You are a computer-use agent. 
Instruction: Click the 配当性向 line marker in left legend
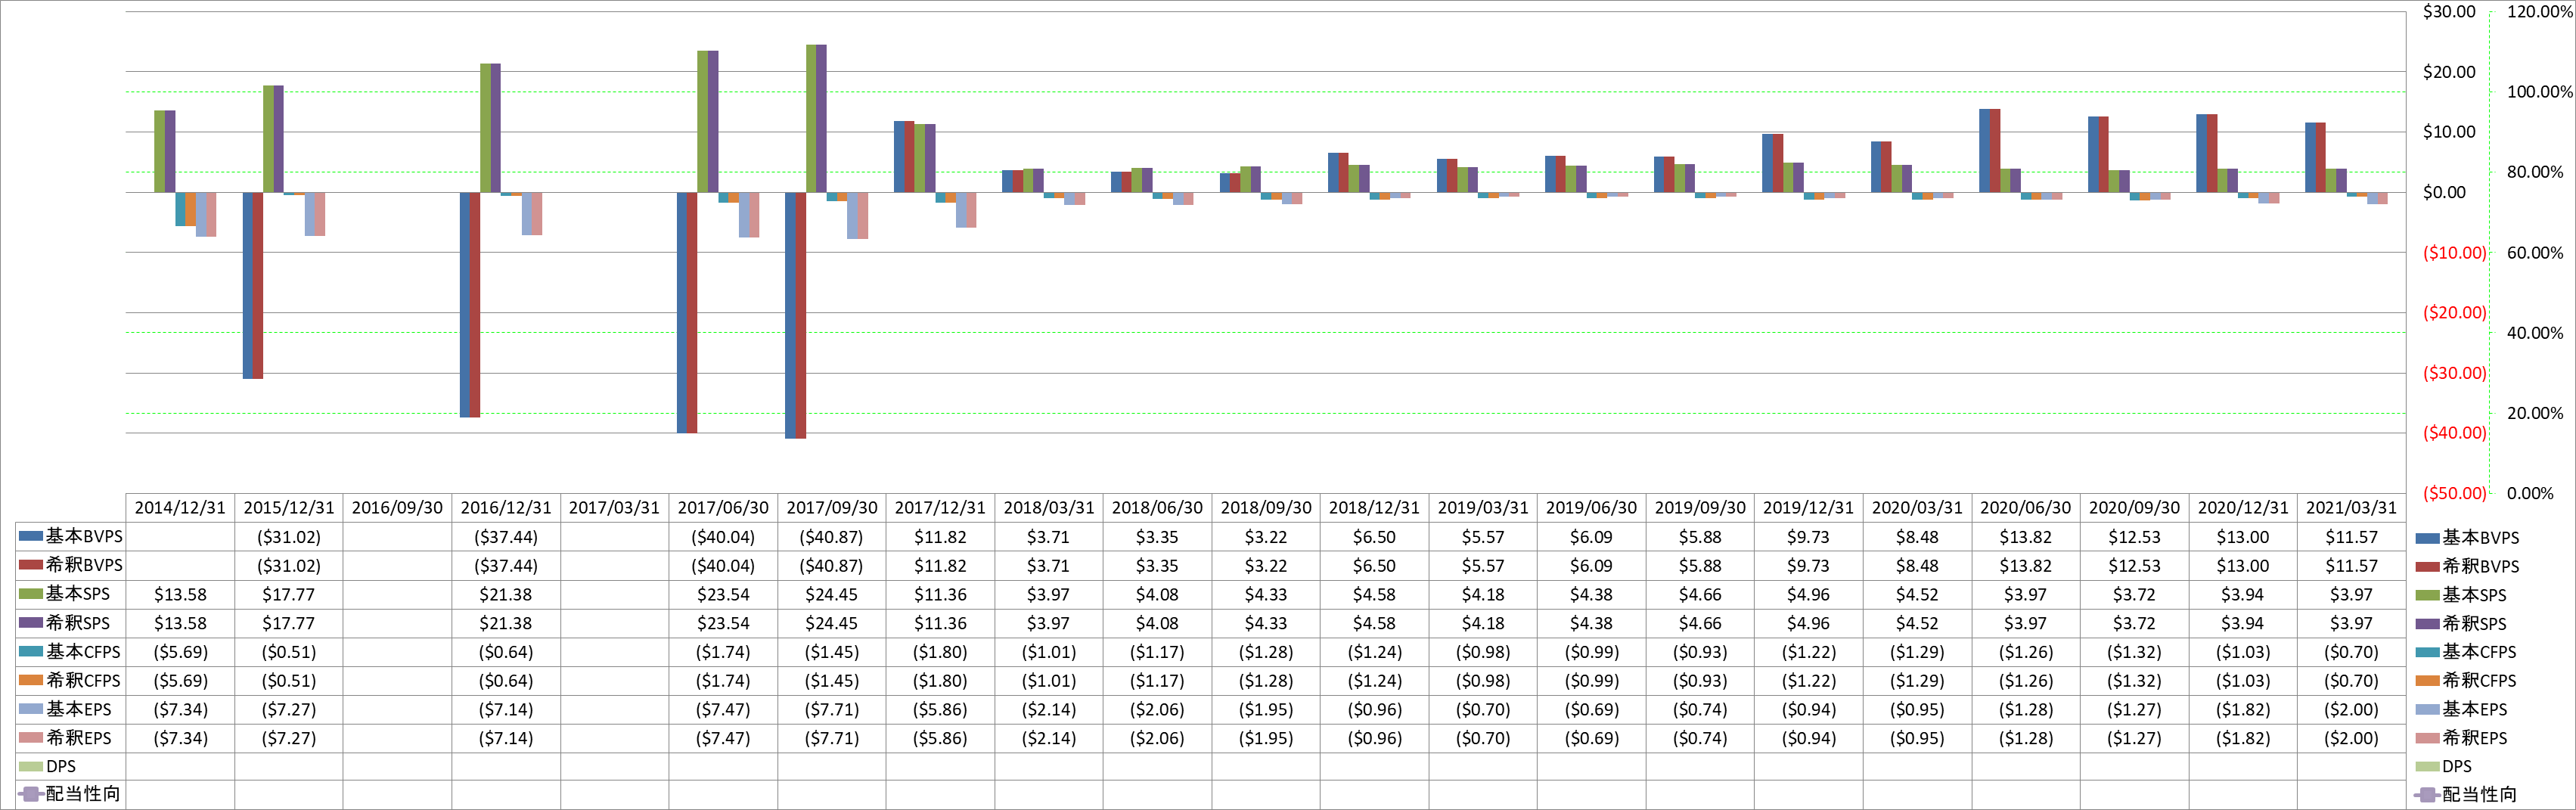(x=31, y=794)
